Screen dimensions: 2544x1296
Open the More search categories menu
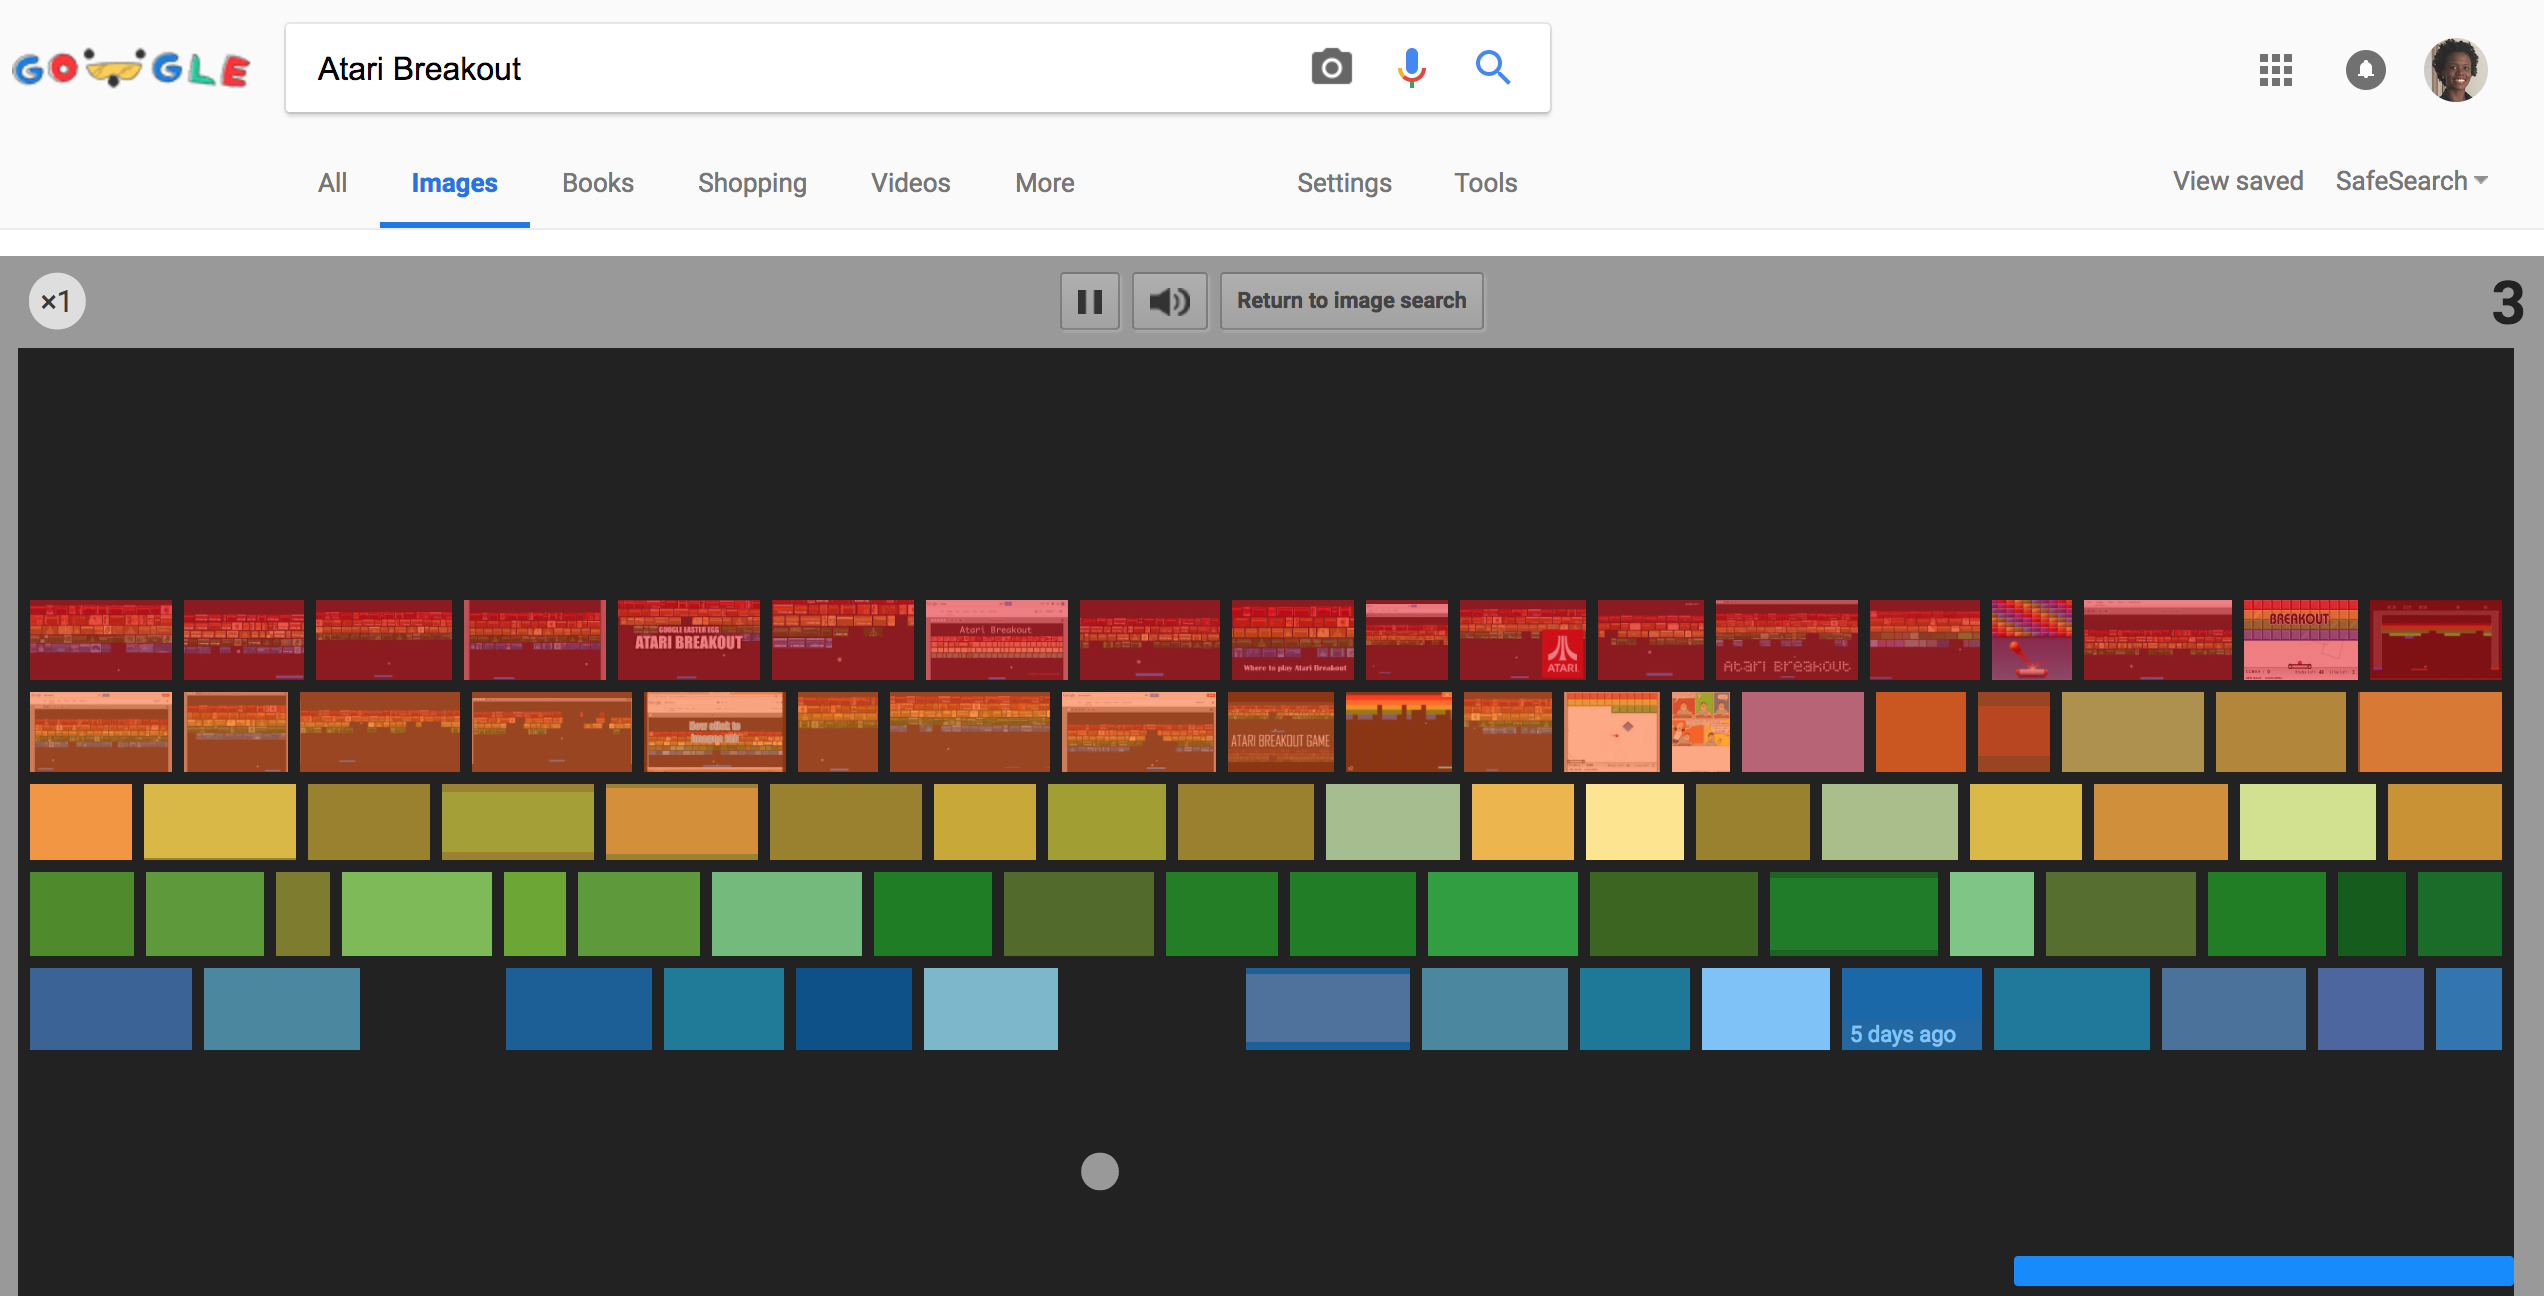point(1044,183)
